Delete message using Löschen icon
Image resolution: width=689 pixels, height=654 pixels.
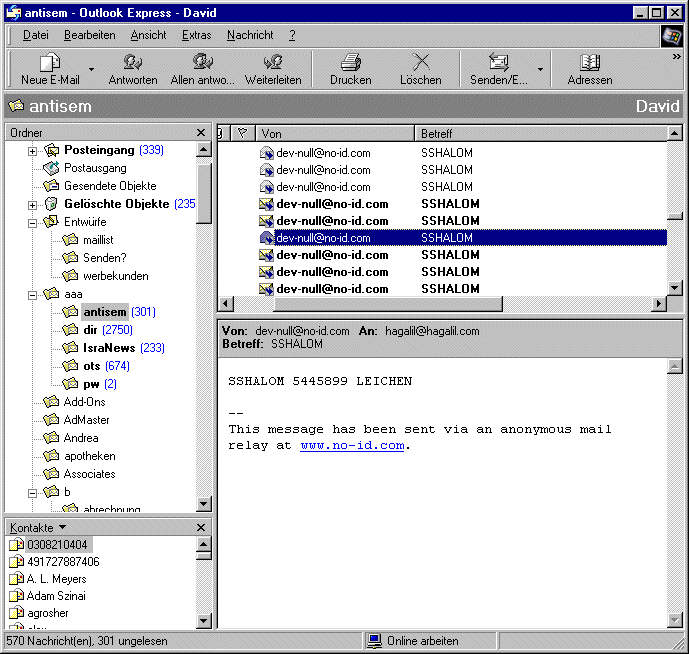[421, 63]
